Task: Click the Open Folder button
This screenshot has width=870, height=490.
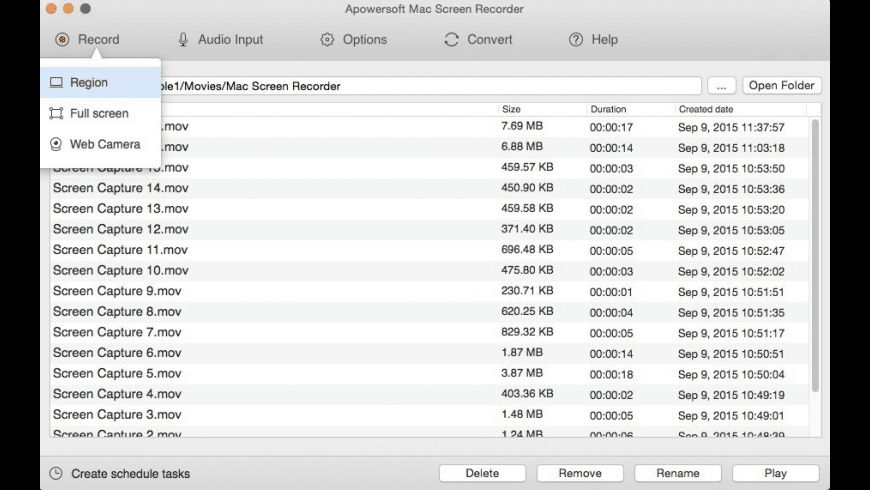Action: click(782, 85)
